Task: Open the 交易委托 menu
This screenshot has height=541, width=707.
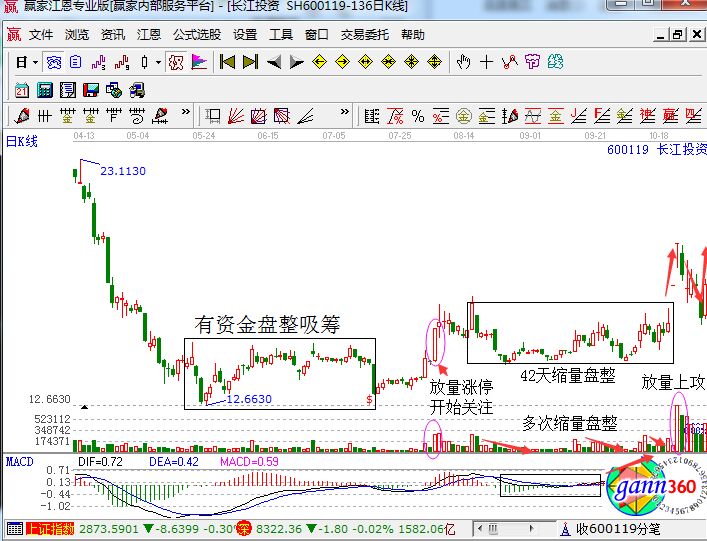Action: click(366, 34)
